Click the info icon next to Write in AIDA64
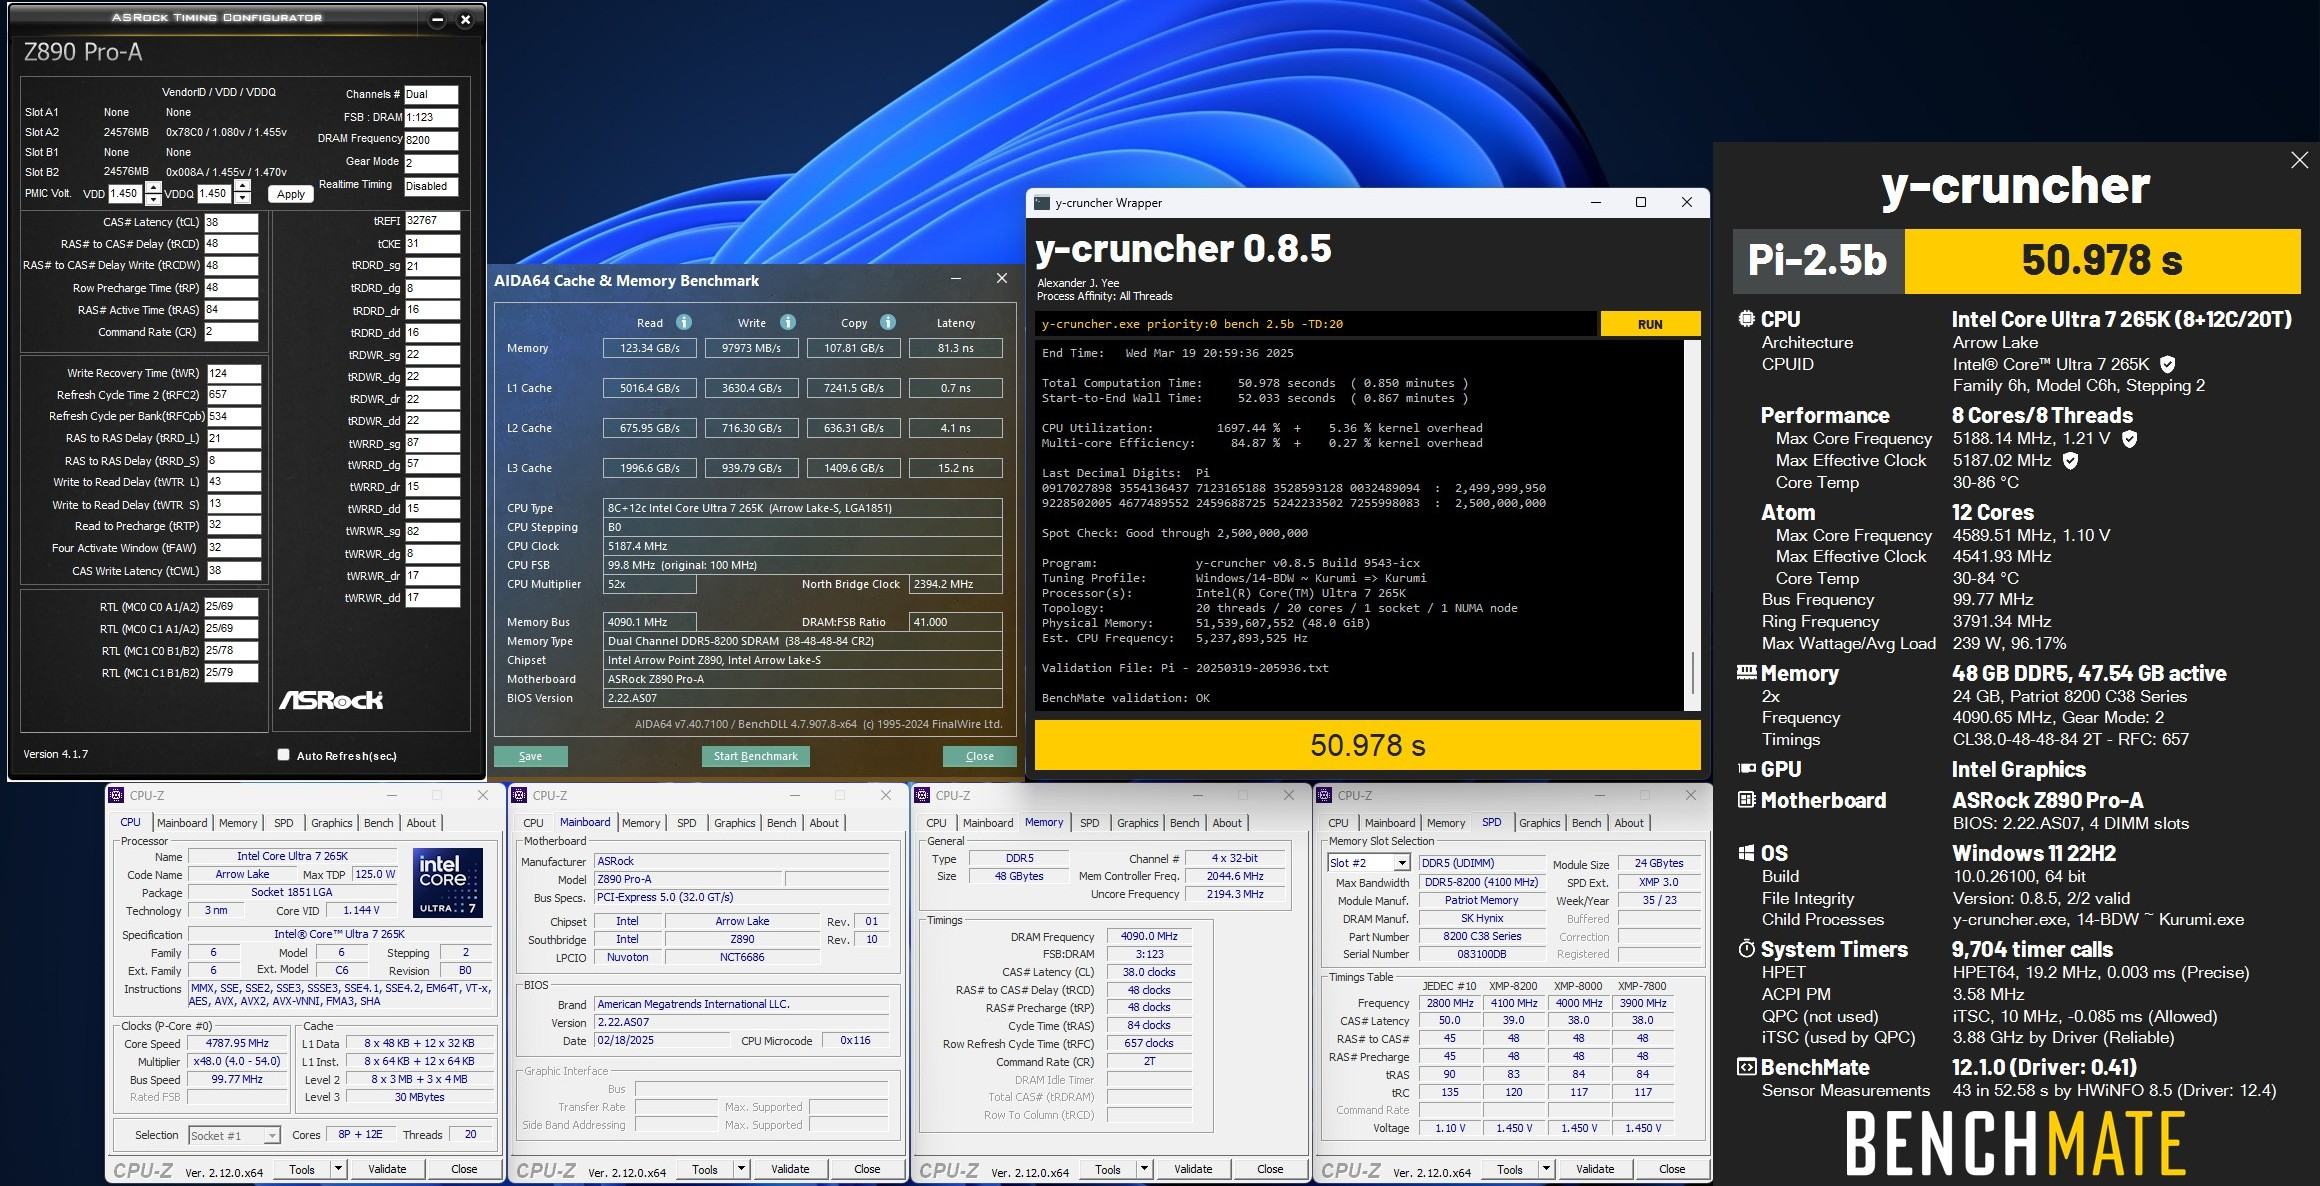This screenshot has width=2320, height=1186. (x=788, y=322)
